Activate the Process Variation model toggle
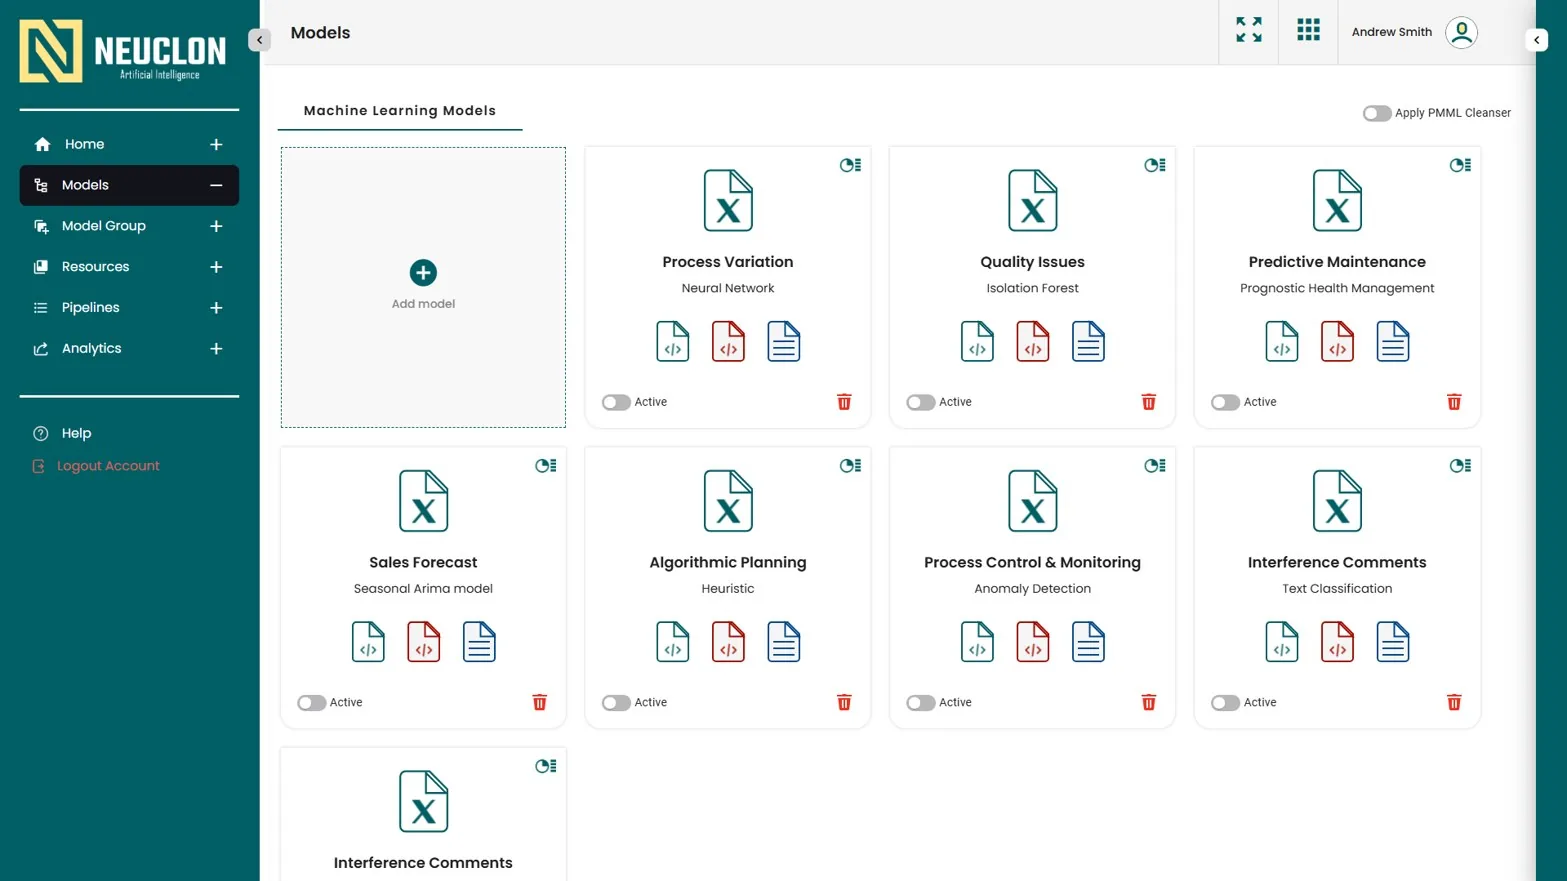The width and height of the screenshot is (1567, 881). coord(616,402)
